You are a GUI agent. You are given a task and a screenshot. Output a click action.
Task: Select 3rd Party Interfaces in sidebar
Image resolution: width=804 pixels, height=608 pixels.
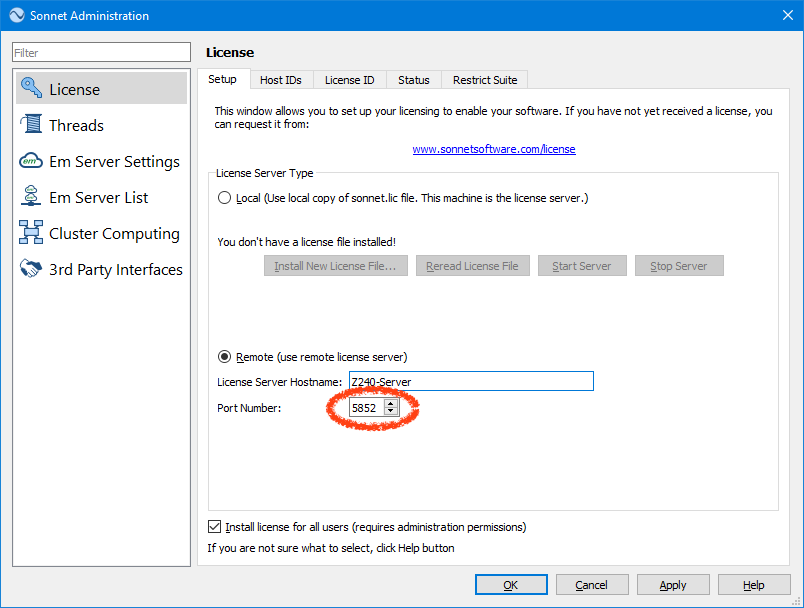[x=102, y=269]
